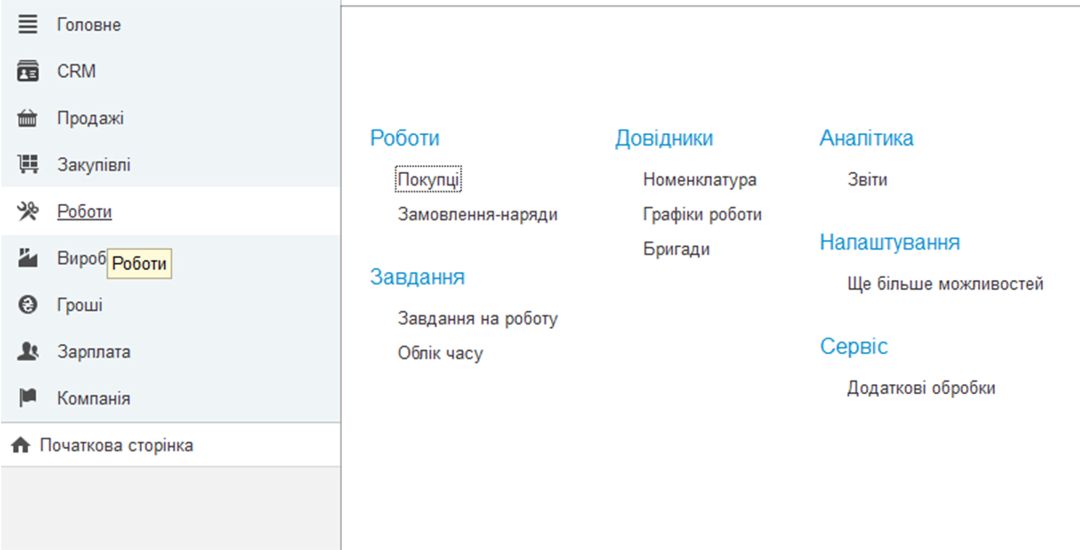Switch to the Закупівлі section

coord(94,165)
